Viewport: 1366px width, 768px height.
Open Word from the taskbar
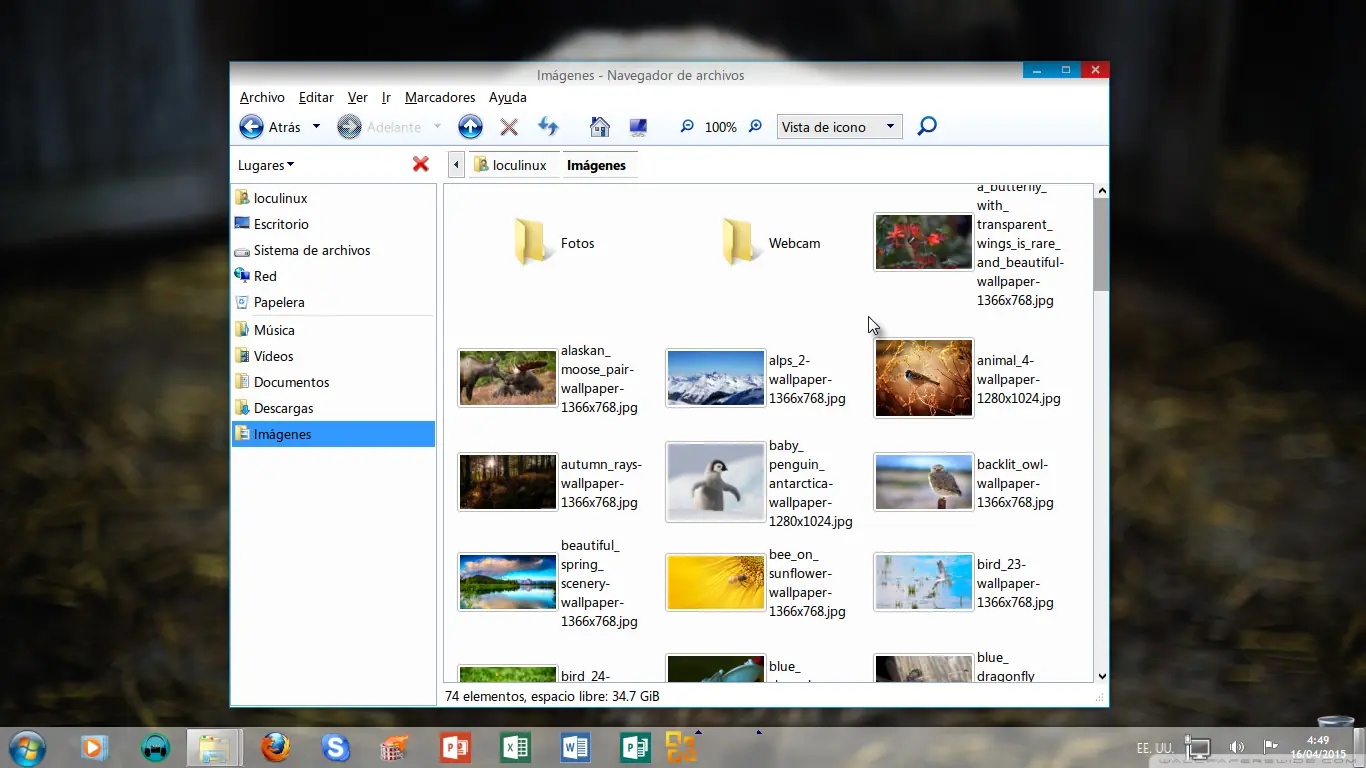[x=575, y=747]
